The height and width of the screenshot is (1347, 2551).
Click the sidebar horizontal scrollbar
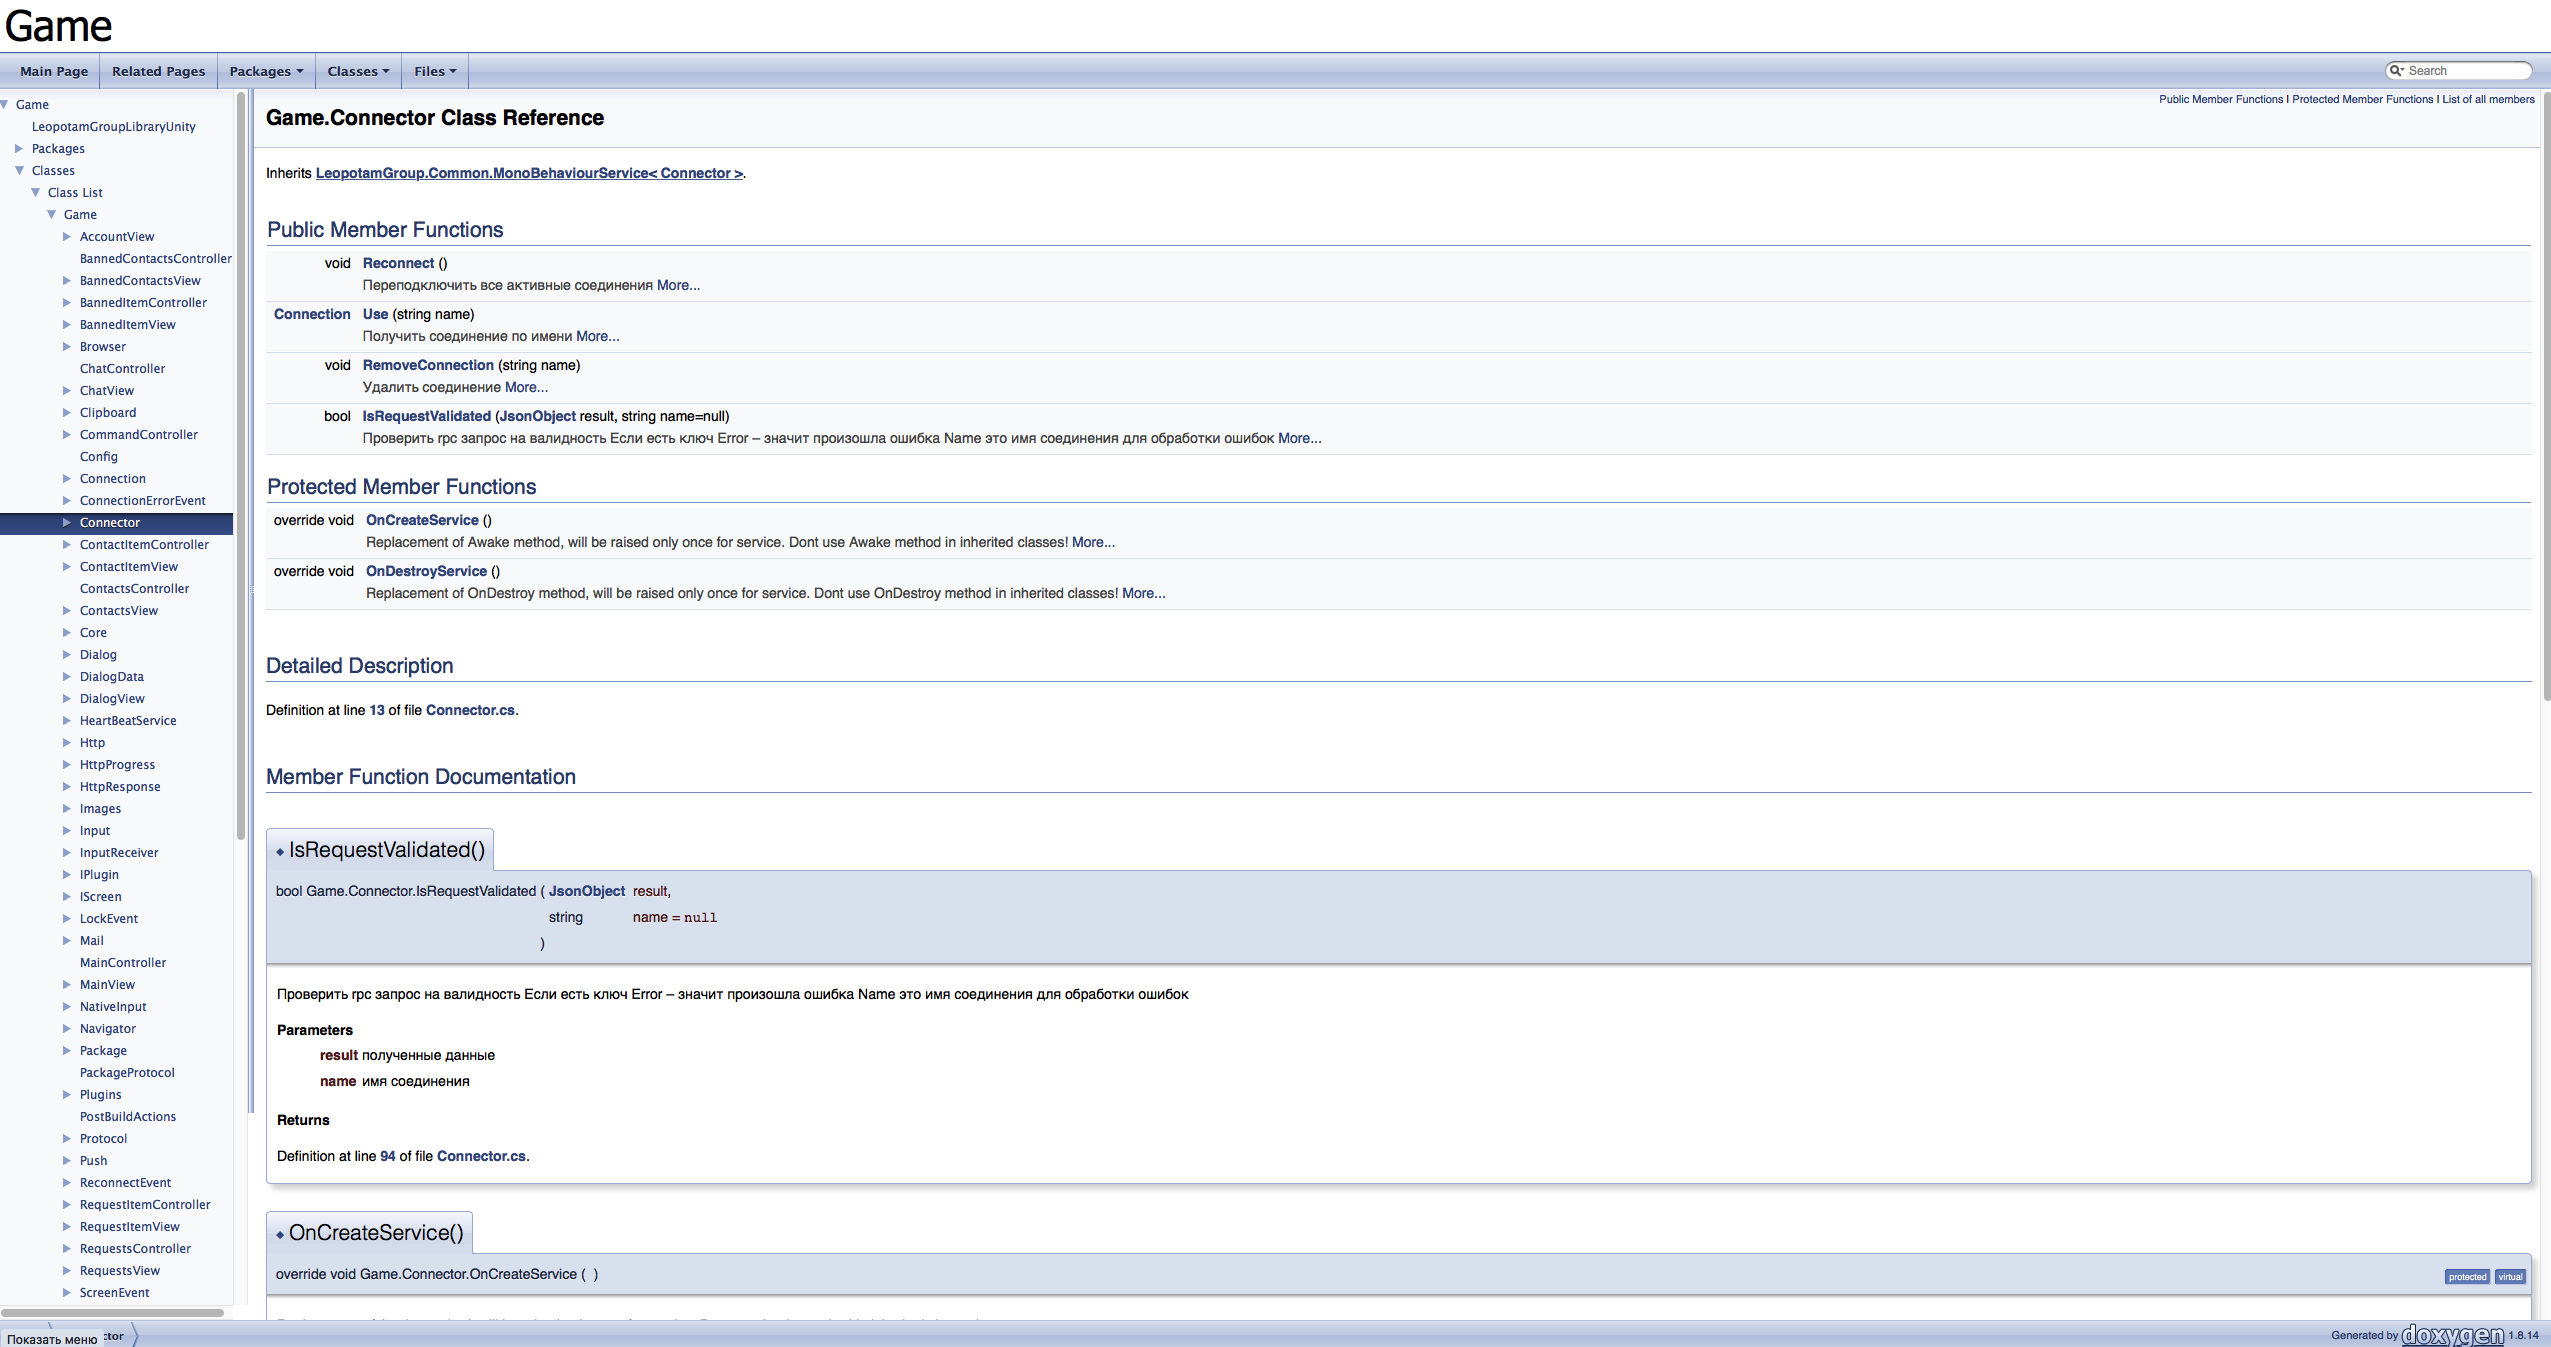(112, 1312)
